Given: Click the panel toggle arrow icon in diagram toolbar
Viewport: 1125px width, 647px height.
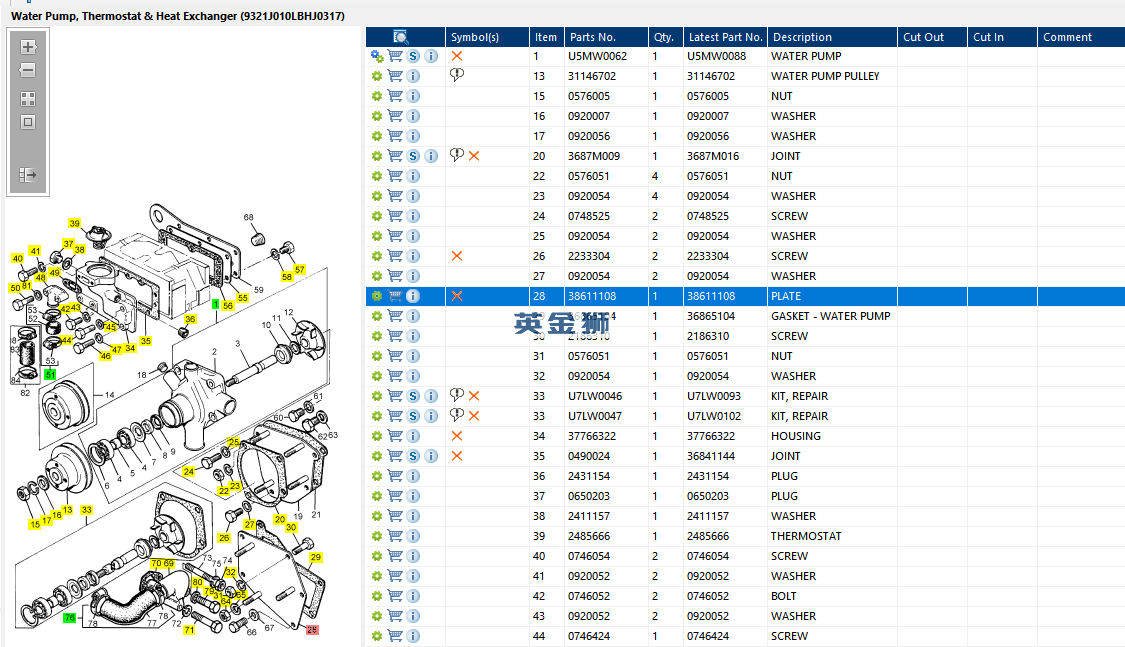Looking at the screenshot, I should point(28,175).
